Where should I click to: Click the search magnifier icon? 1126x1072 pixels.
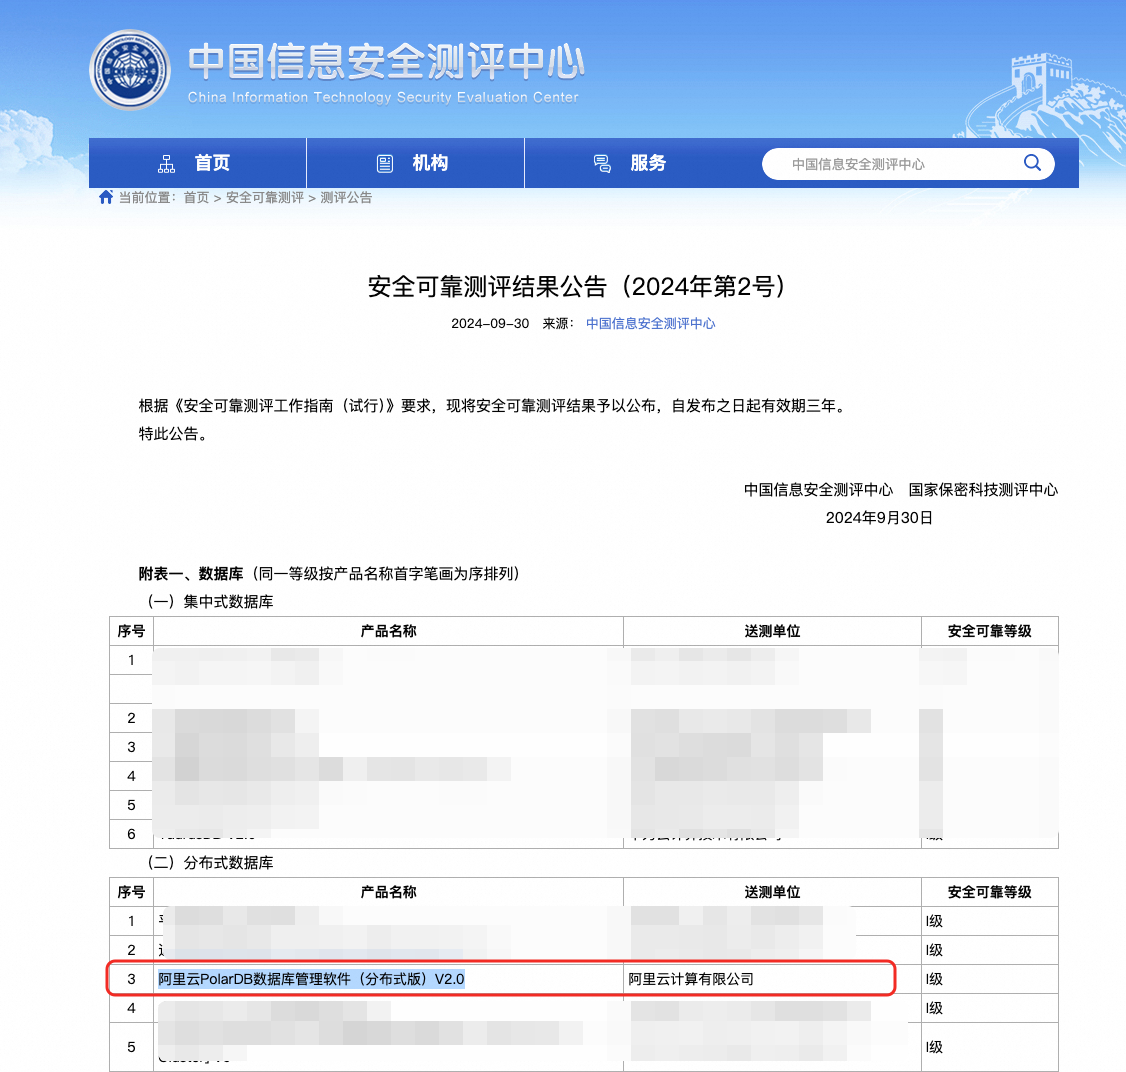click(1032, 163)
